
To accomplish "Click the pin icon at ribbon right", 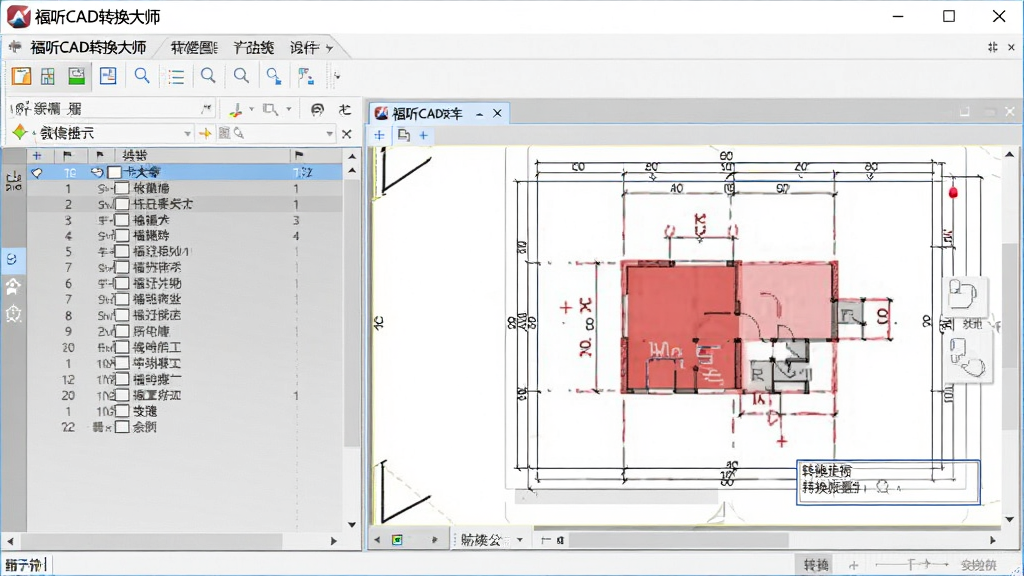I will pos(993,47).
